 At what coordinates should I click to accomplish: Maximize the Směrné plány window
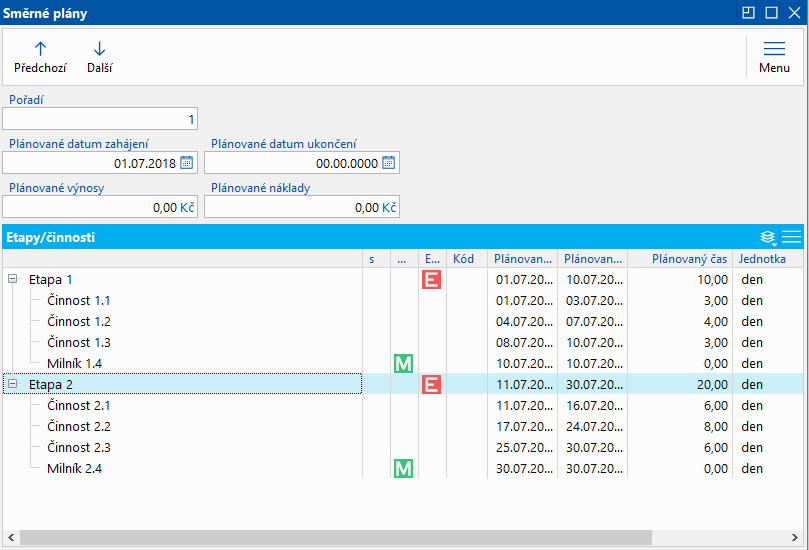pyautogui.click(x=771, y=12)
